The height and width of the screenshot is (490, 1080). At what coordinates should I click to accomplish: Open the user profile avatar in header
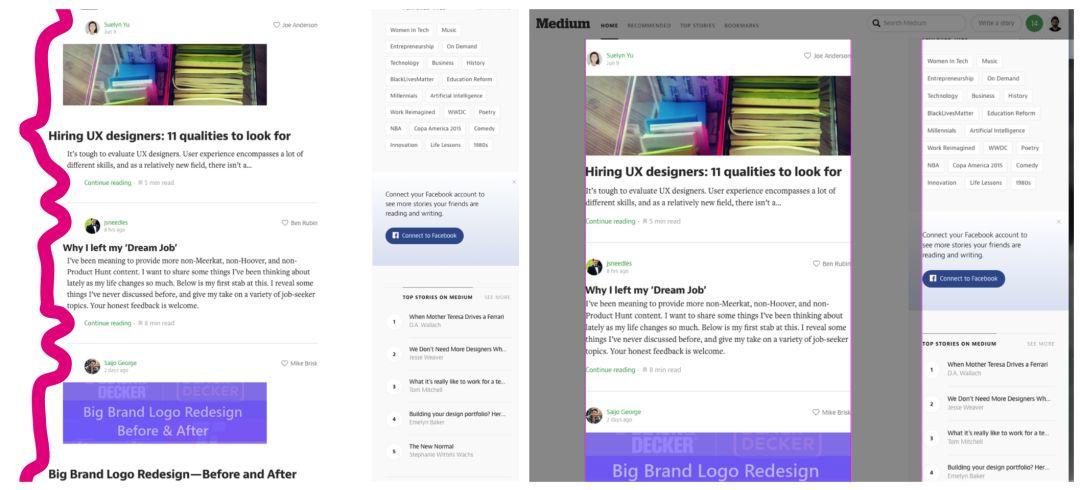pos(1055,24)
